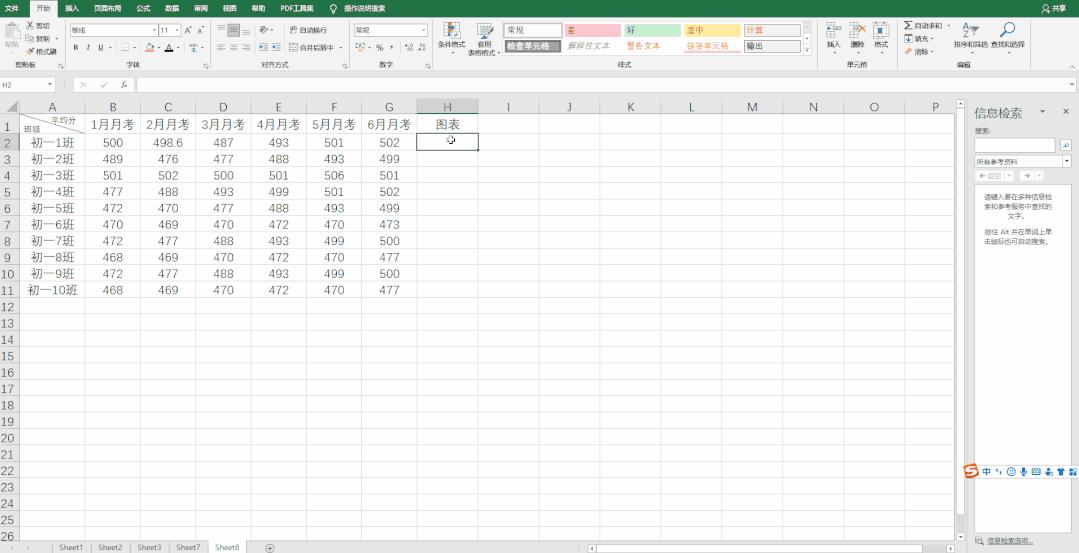Click the Insert Function (fx) icon
Viewport: 1079px width, 553px height.
(124, 85)
